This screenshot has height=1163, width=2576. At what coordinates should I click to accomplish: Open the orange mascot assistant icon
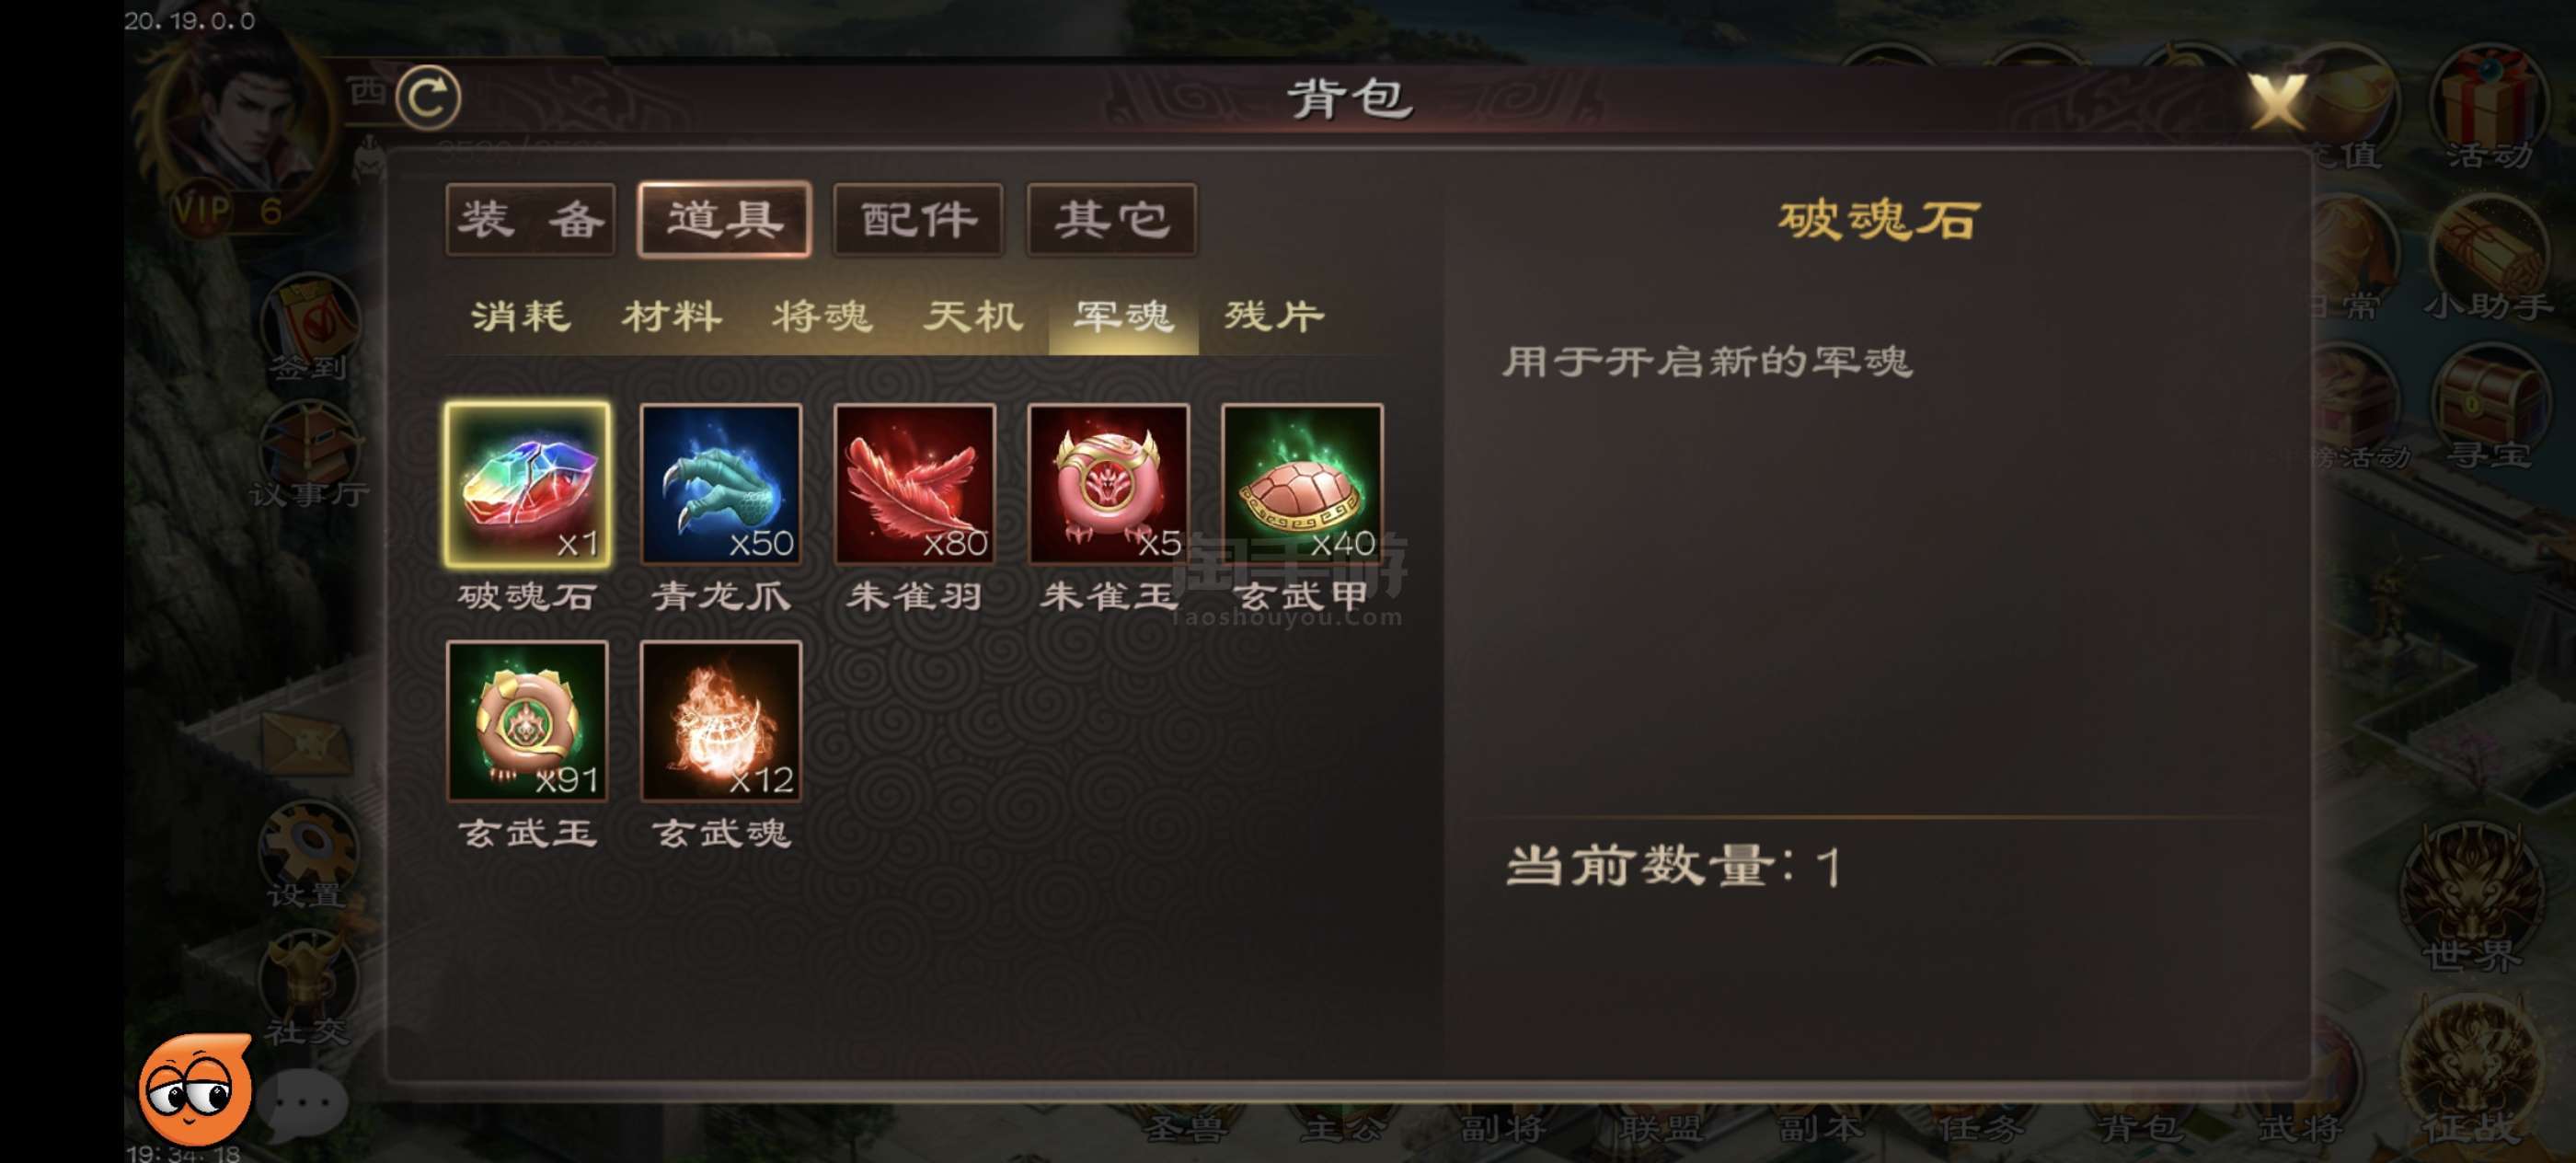(195, 1090)
